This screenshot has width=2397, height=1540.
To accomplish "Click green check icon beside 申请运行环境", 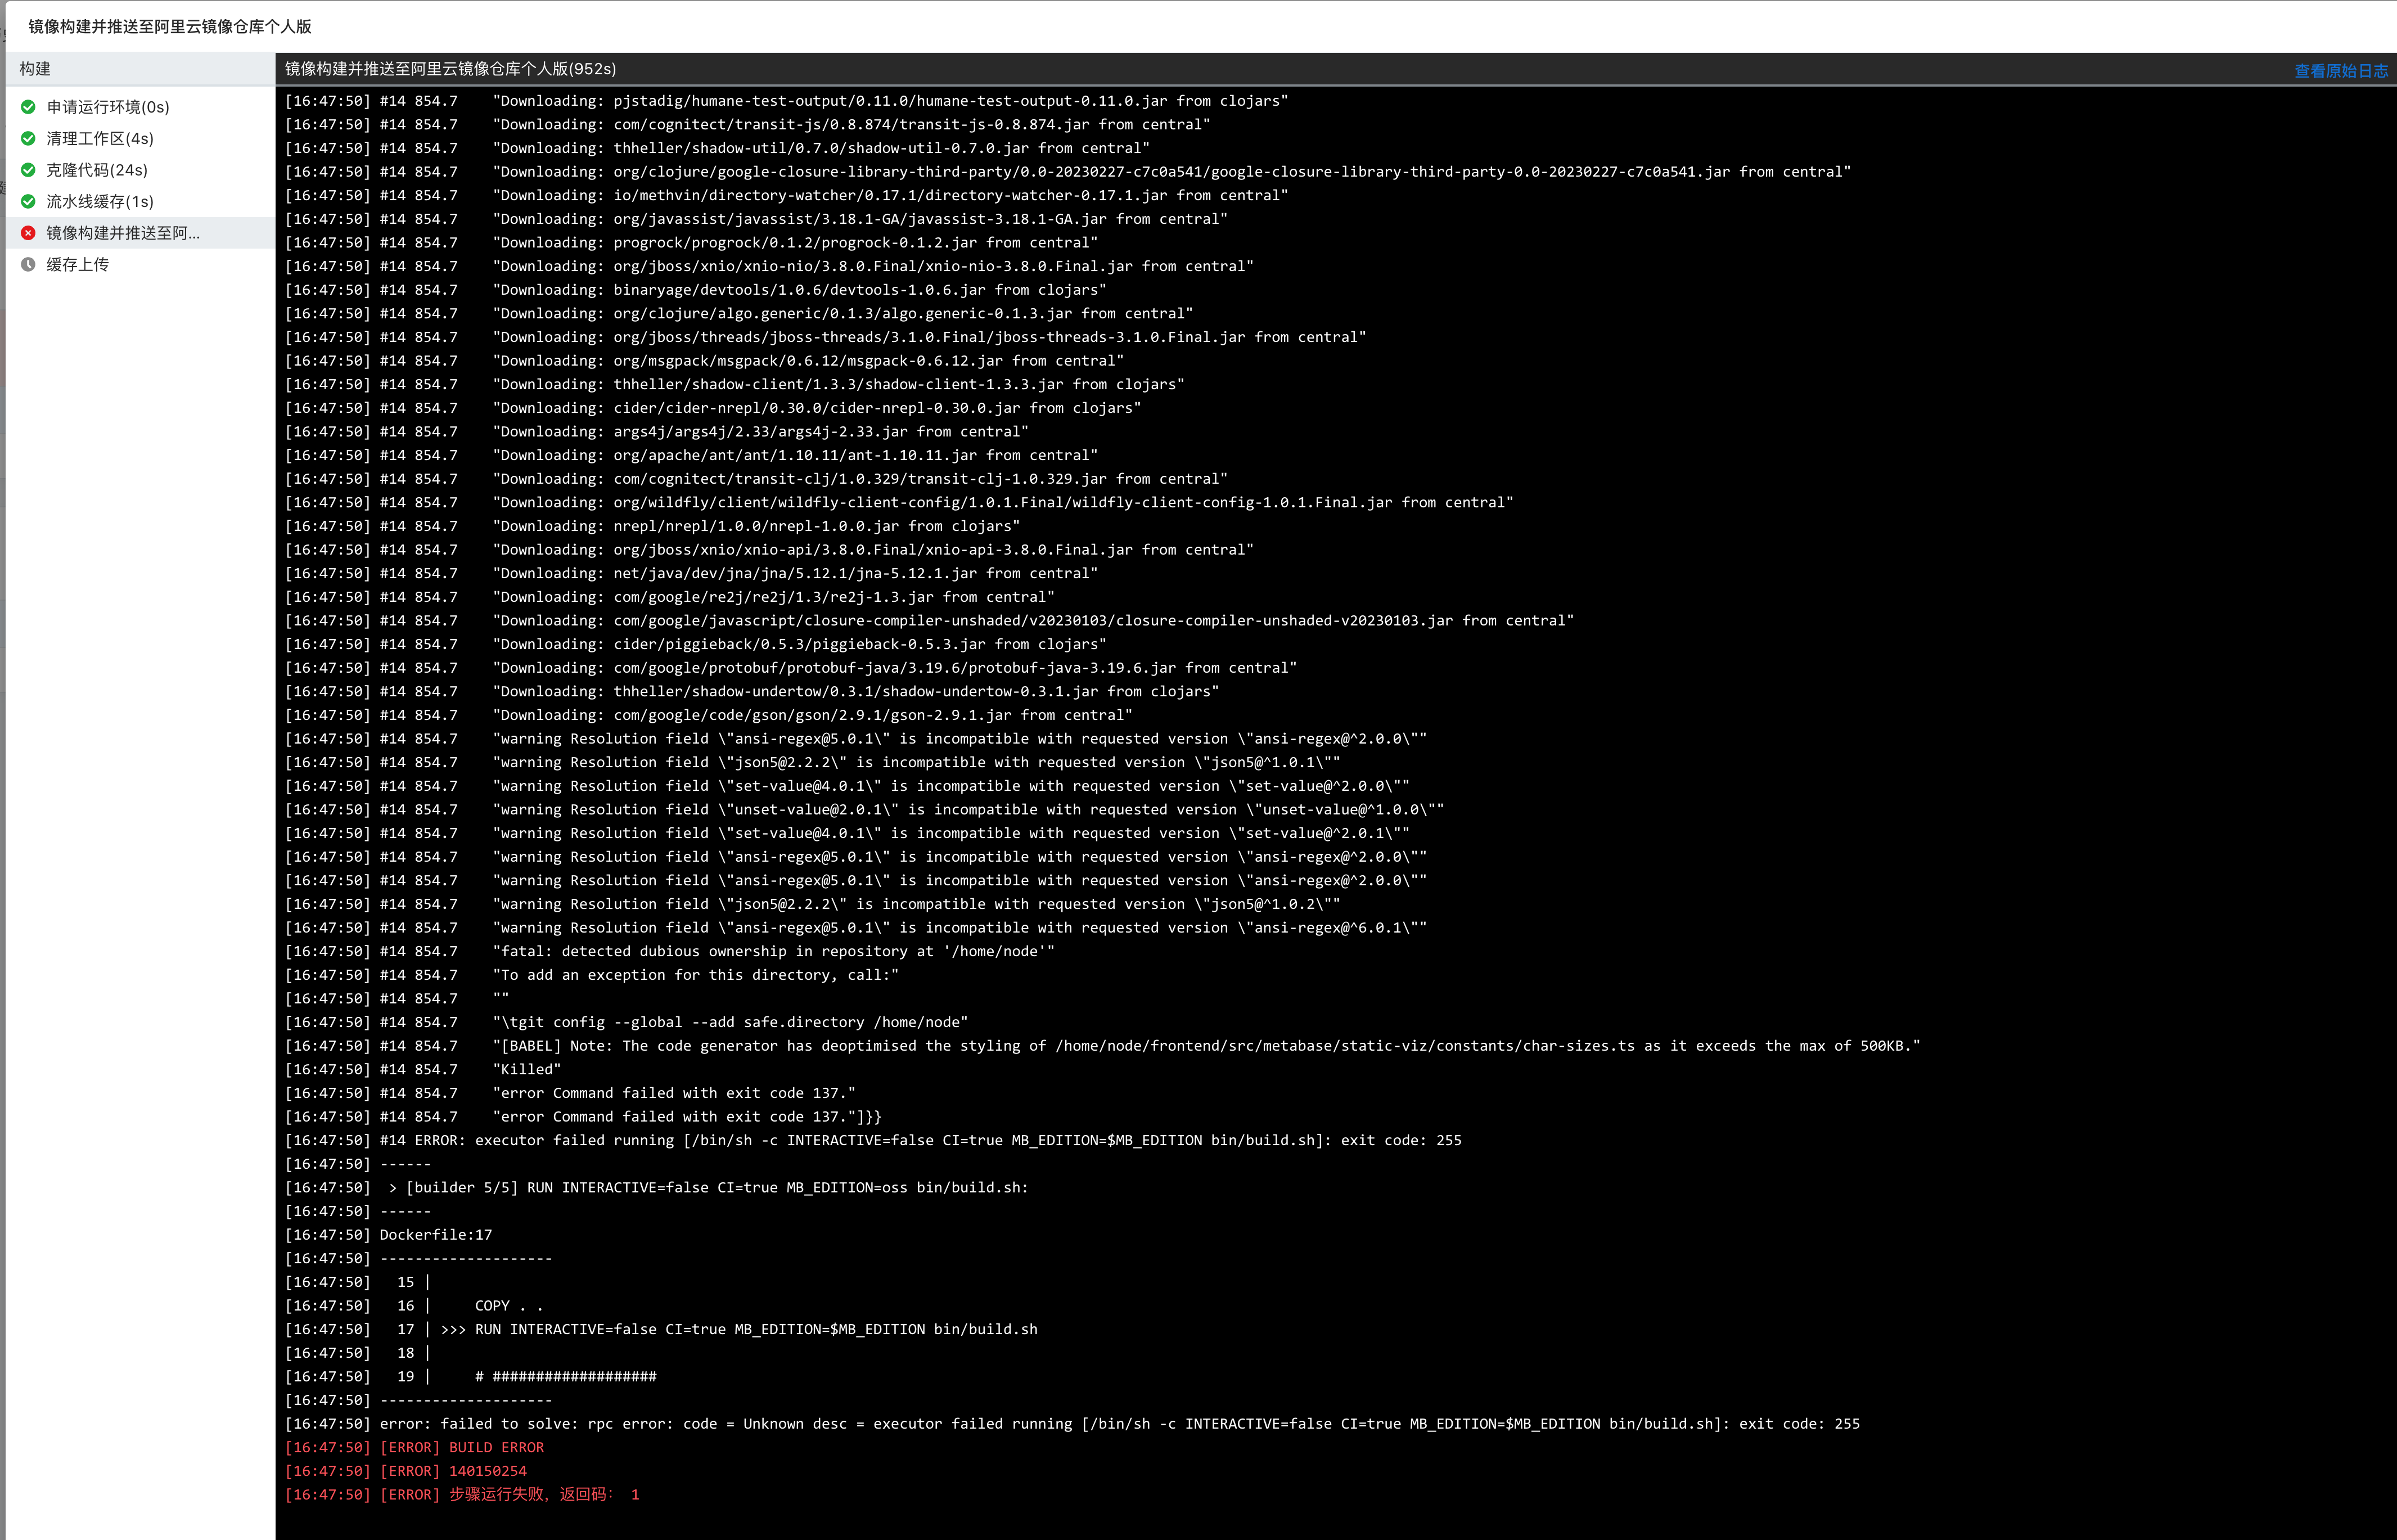I will (x=28, y=107).
